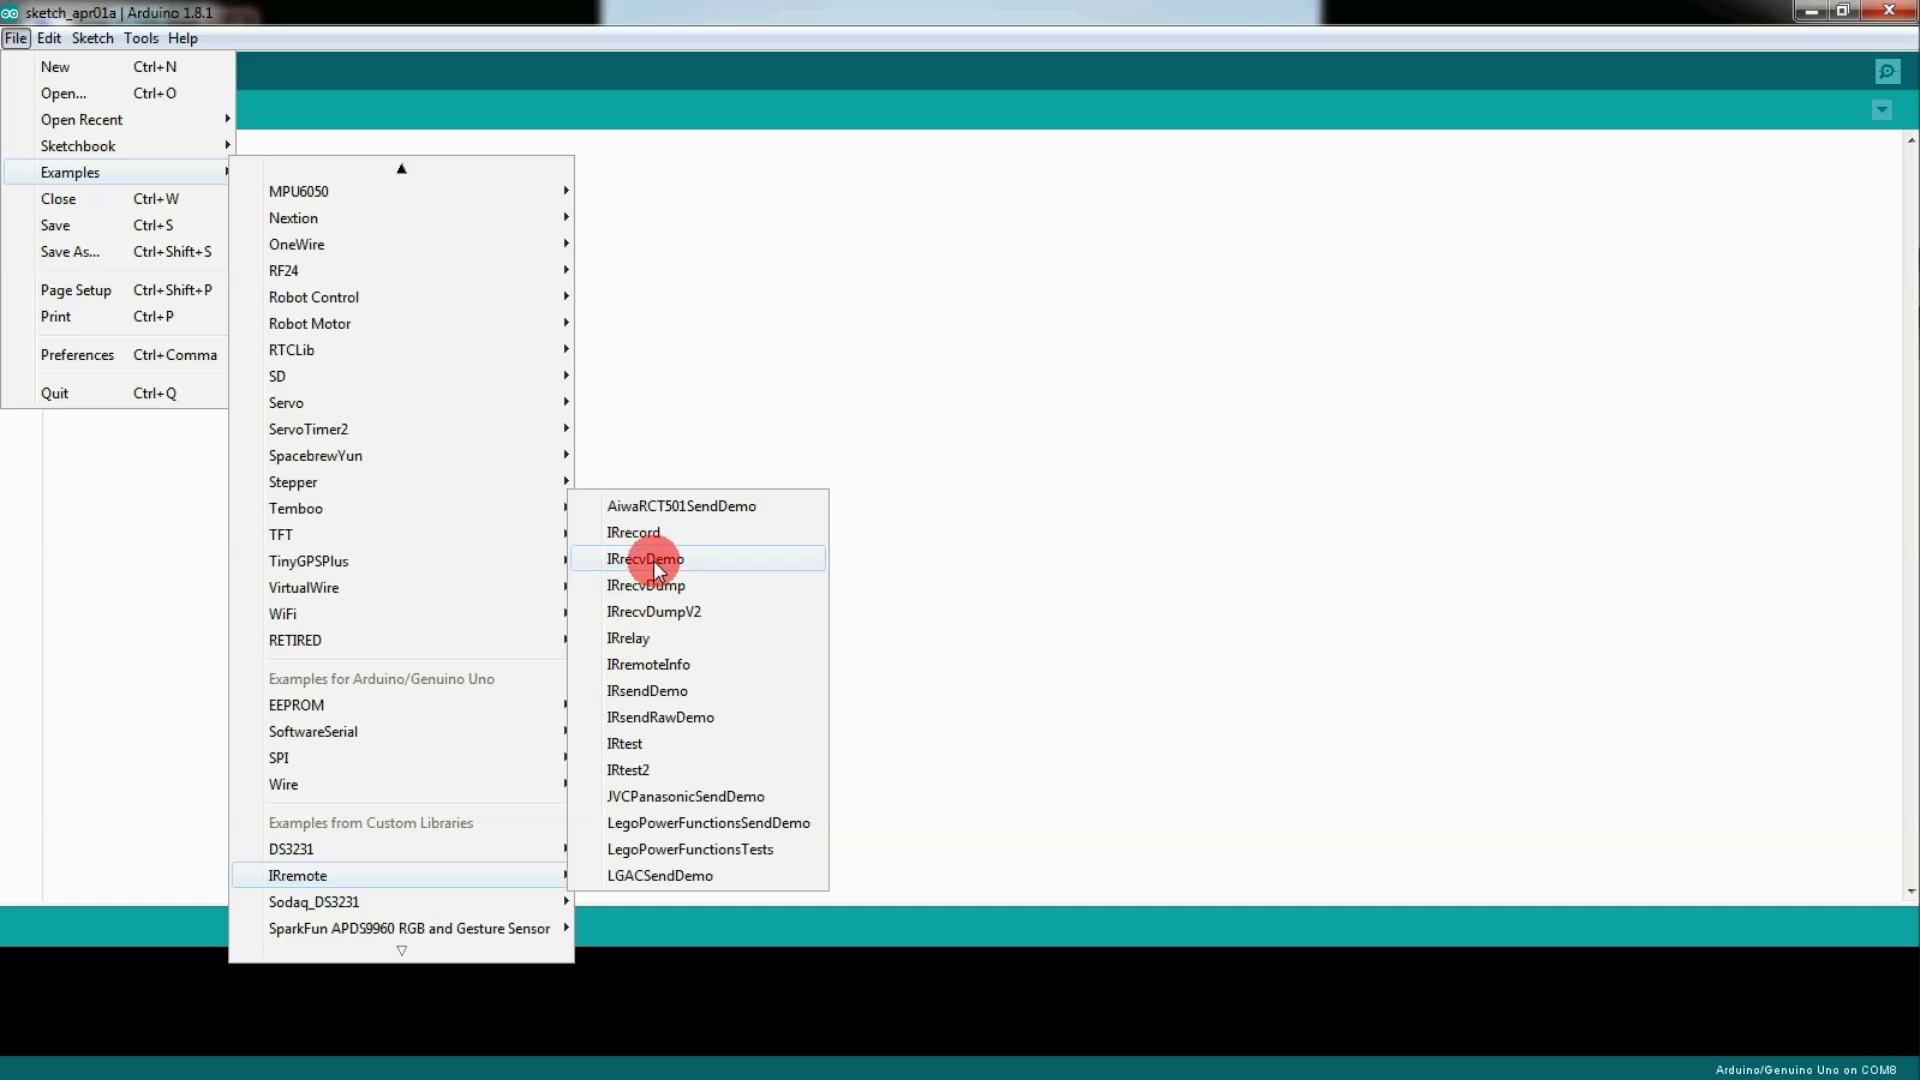1920x1080 pixels.
Task: Click editor scrollbar up arrow
Action: (1911, 141)
